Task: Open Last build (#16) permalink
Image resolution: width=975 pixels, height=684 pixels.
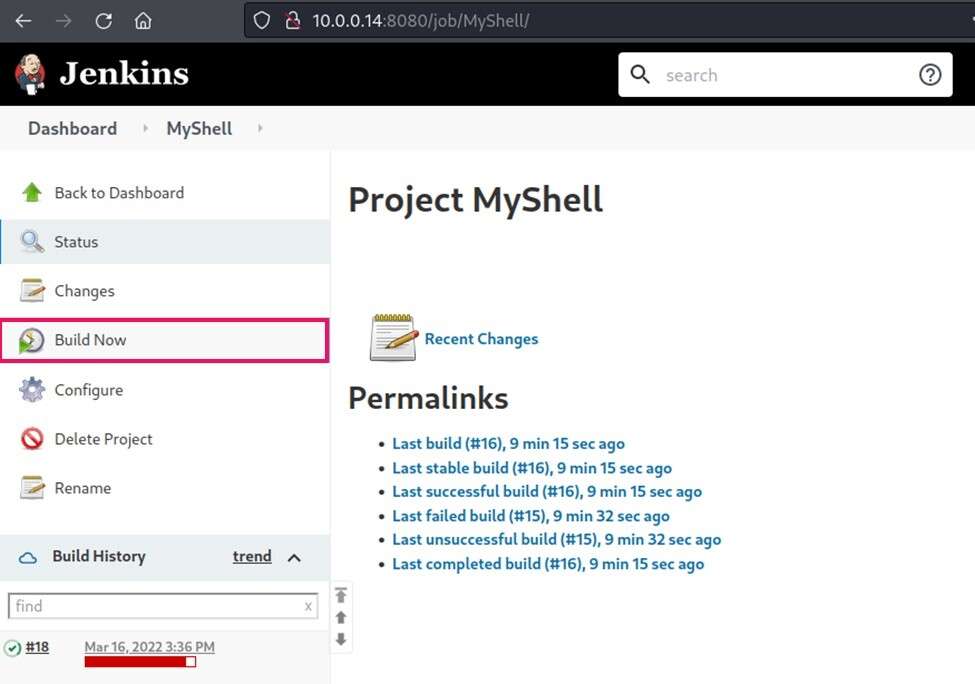Action: 508,444
